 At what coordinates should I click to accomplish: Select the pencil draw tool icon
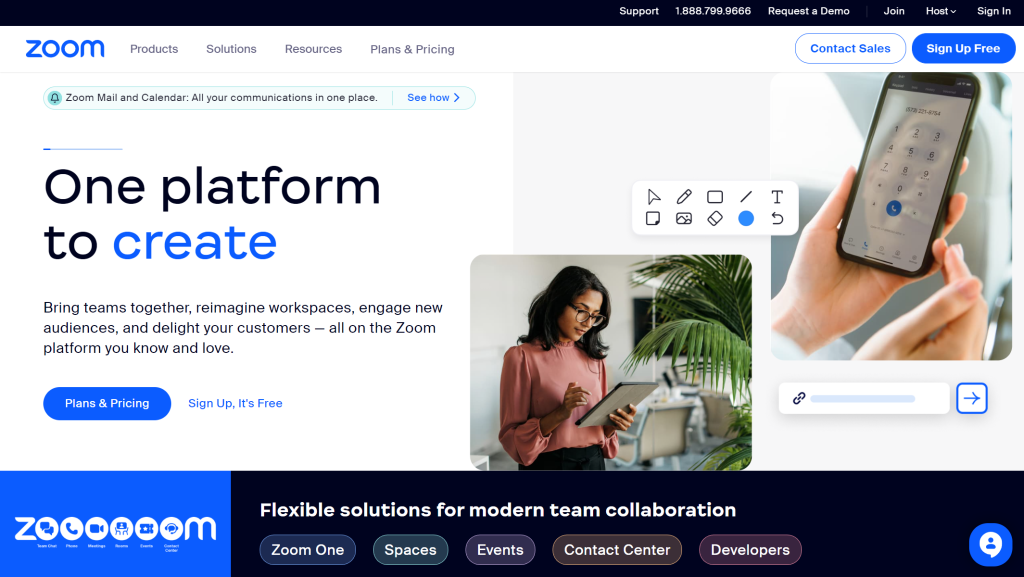pos(684,196)
